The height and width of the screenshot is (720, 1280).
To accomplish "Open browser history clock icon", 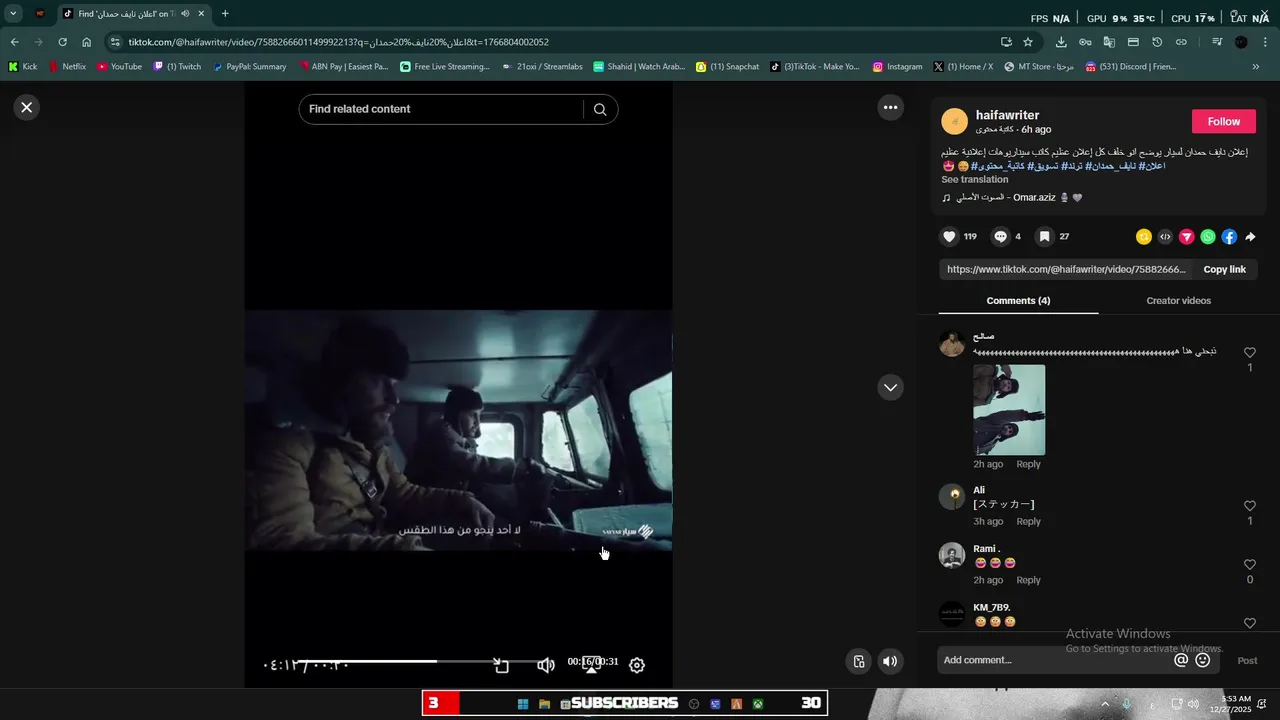I will (1157, 42).
